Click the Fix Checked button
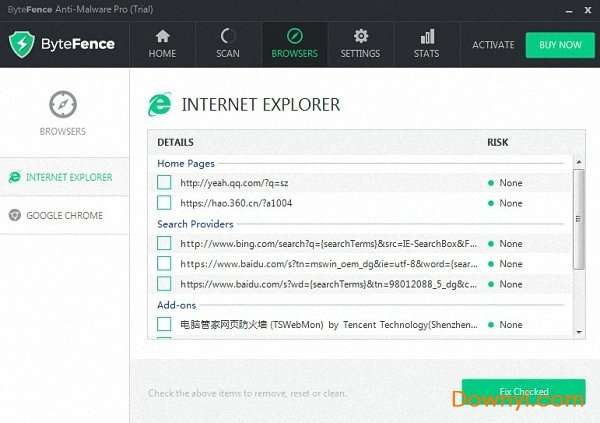The image size is (600, 423). coord(524,392)
